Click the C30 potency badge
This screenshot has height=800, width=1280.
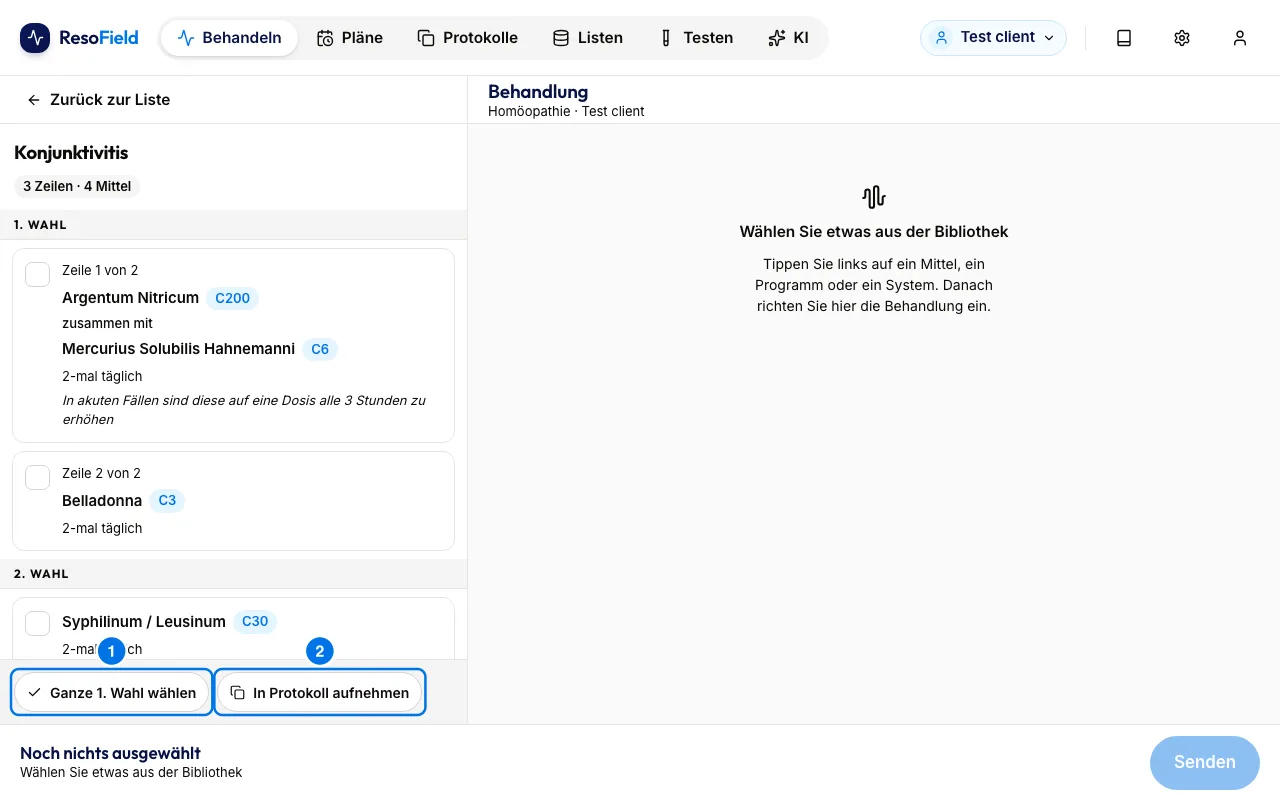click(x=255, y=622)
